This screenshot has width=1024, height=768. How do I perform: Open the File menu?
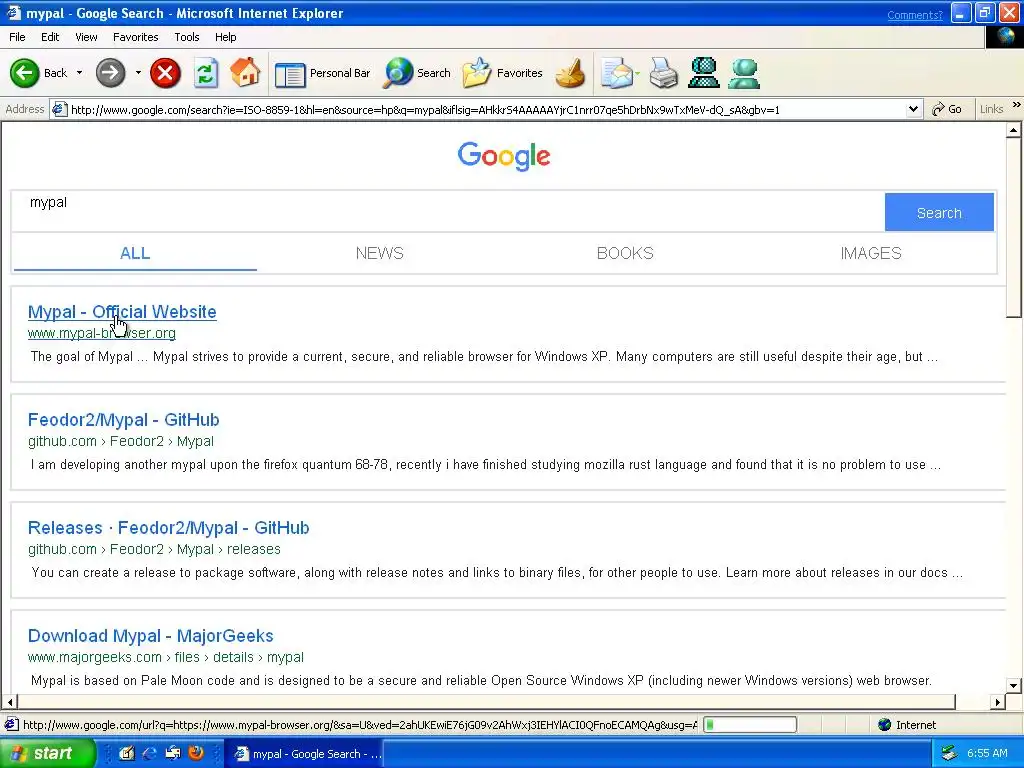pyautogui.click(x=18, y=37)
